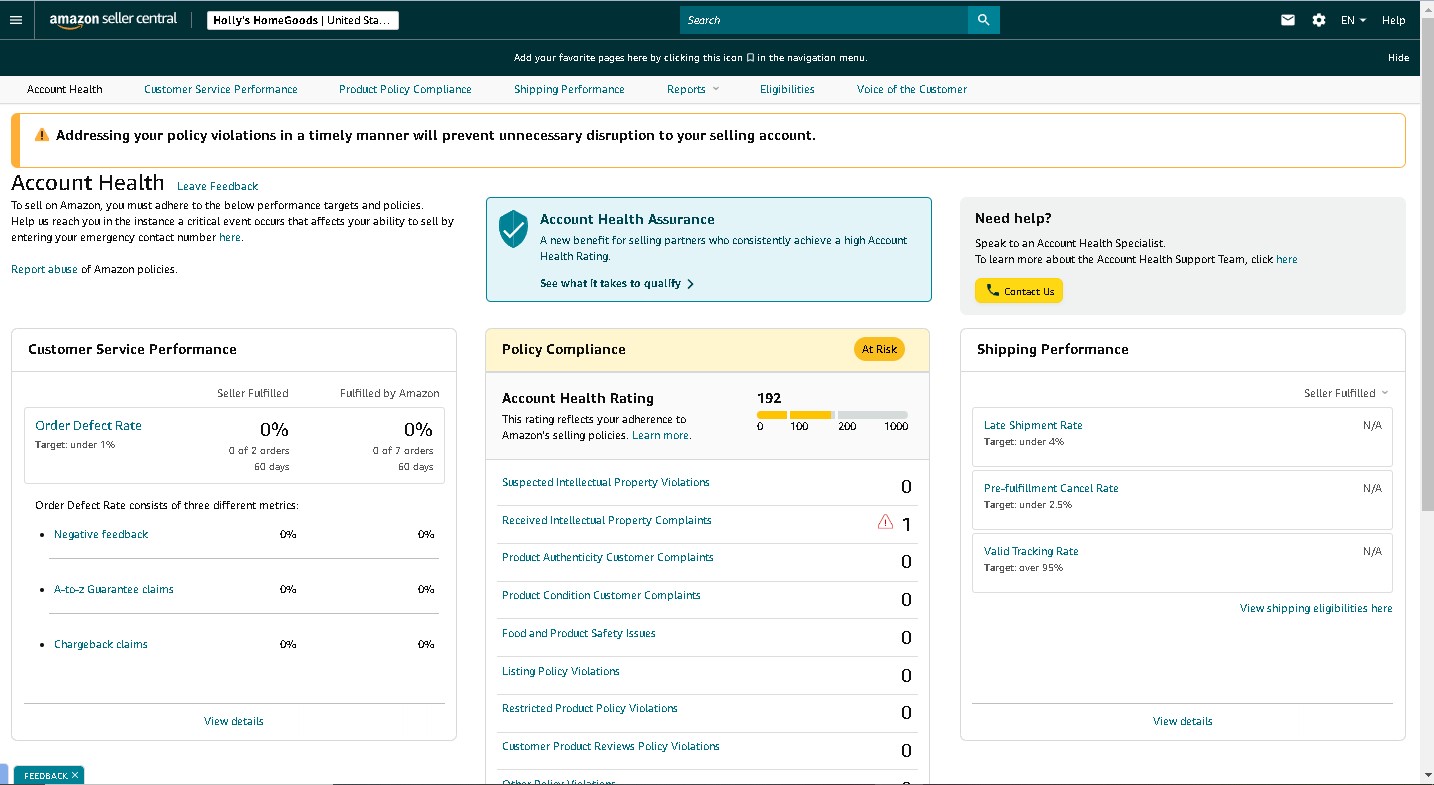1434x785 pixels.
Task: Open the Holly's HomeGoods store selector
Action: pos(303,20)
